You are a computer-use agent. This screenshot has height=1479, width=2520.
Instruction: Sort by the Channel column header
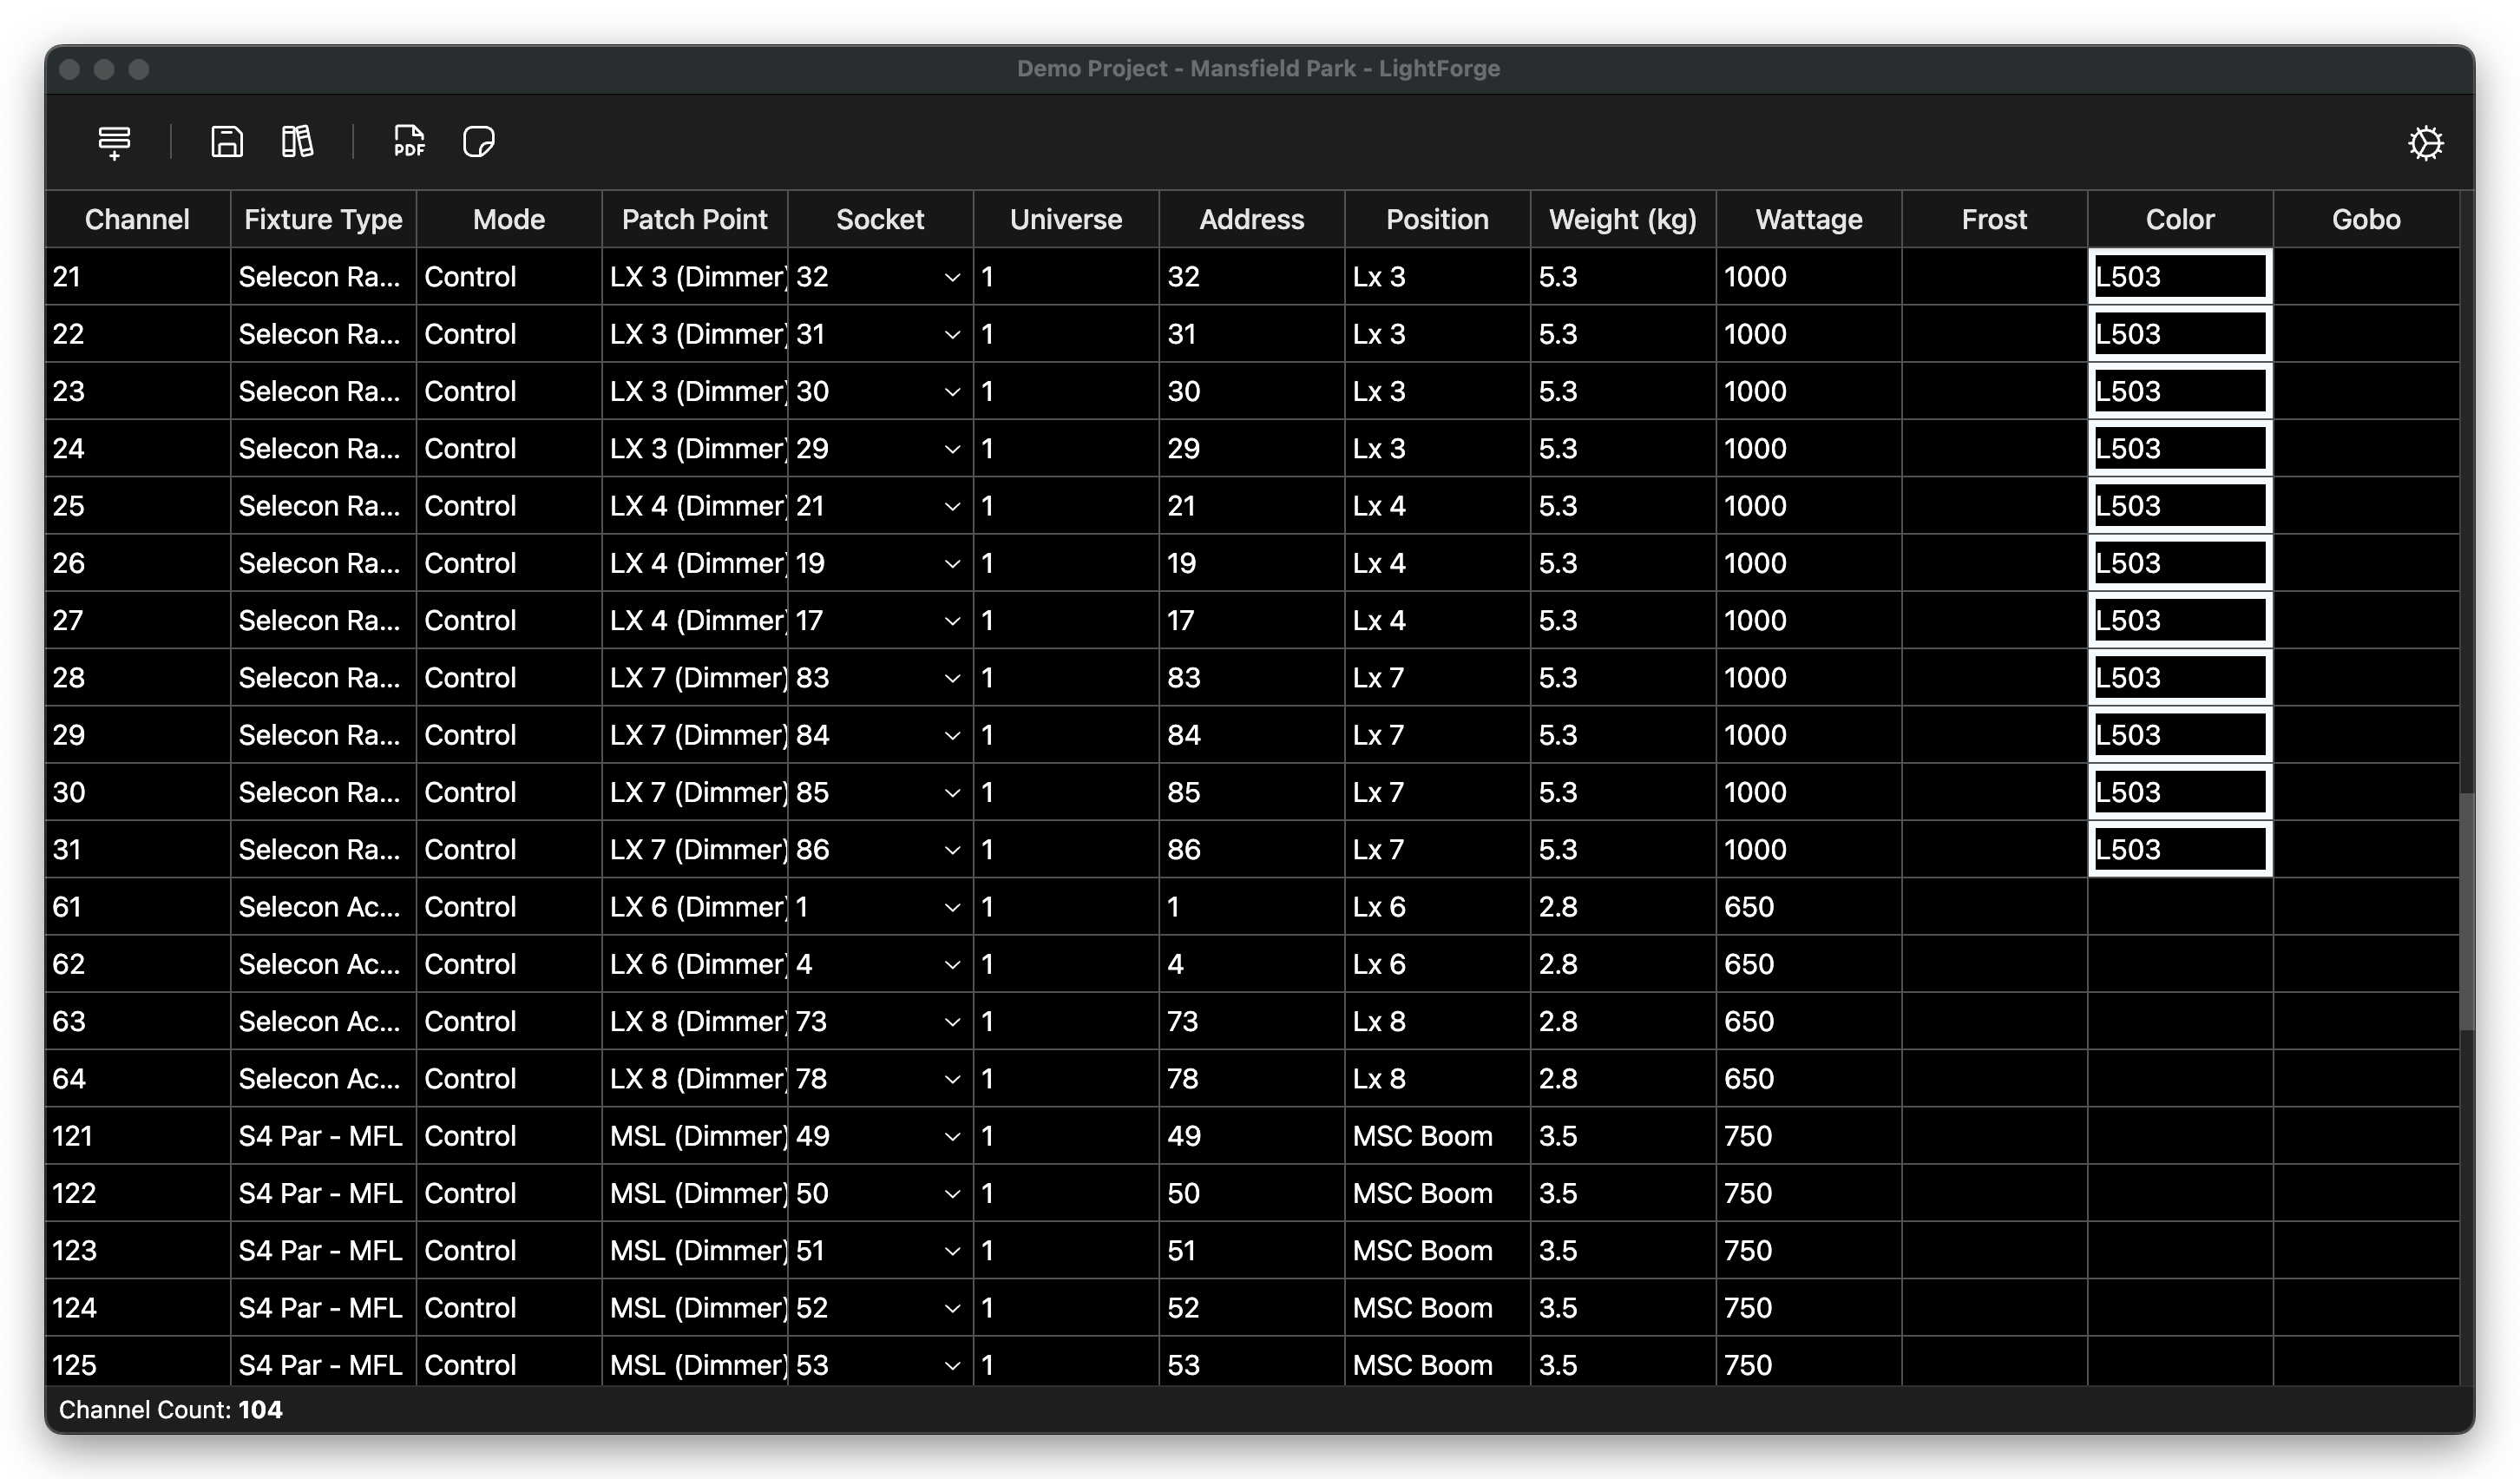(x=137, y=219)
